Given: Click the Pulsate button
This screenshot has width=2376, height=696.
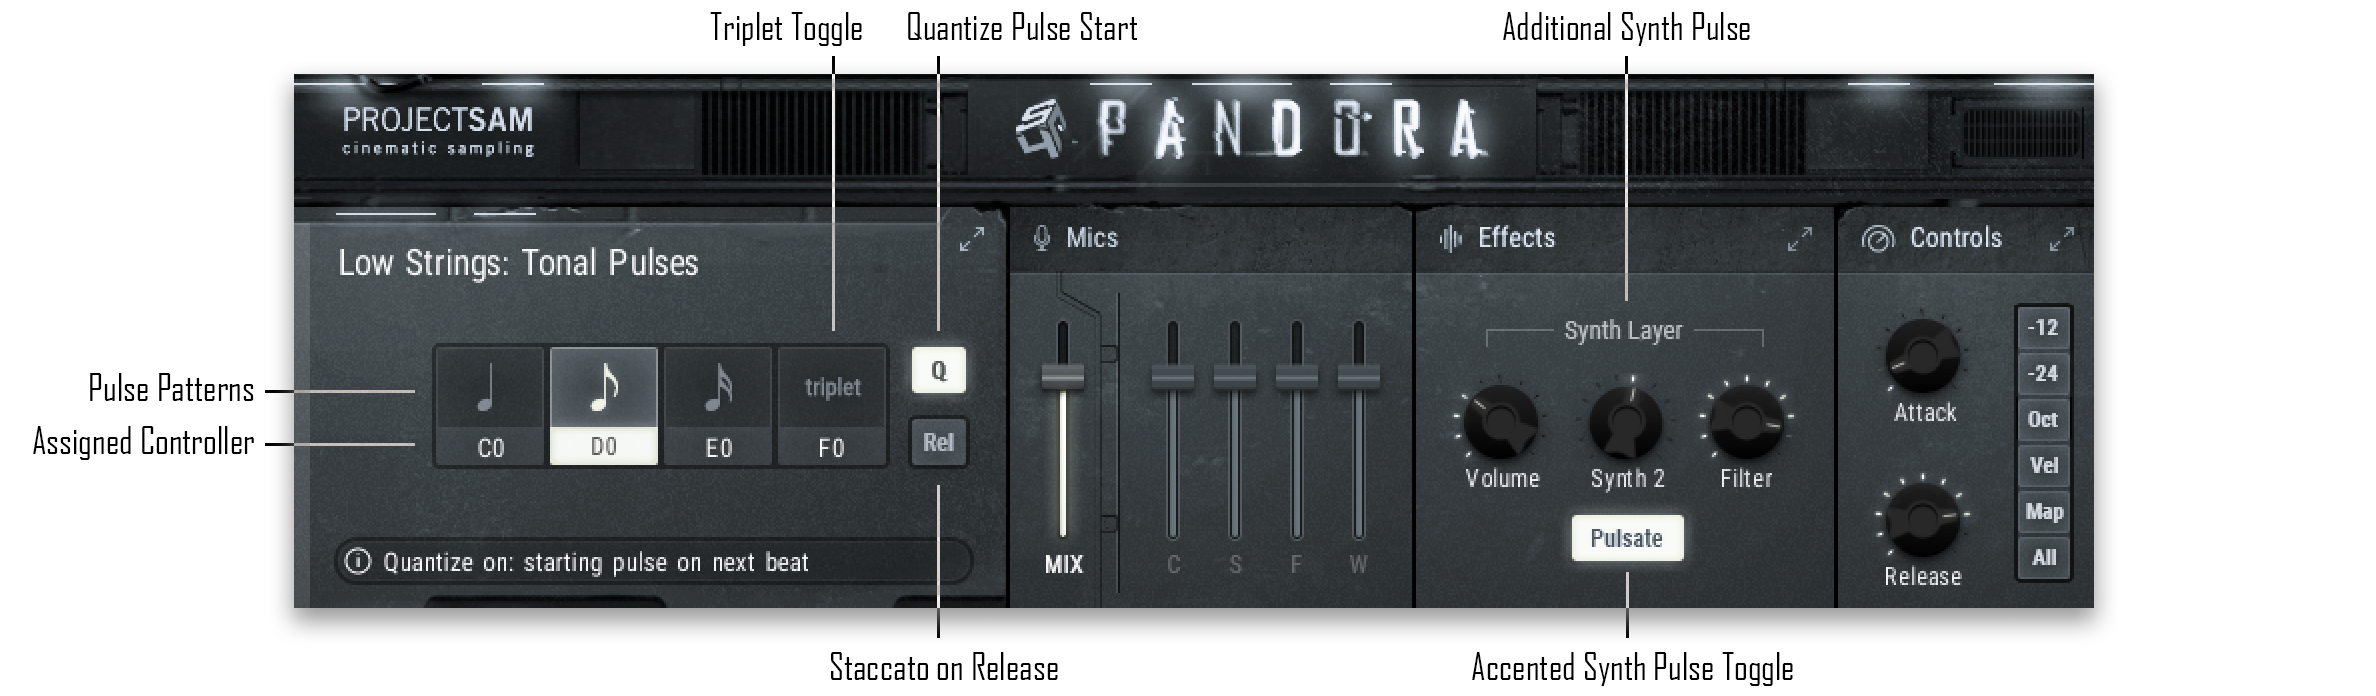Looking at the screenshot, I should point(1627,538).
